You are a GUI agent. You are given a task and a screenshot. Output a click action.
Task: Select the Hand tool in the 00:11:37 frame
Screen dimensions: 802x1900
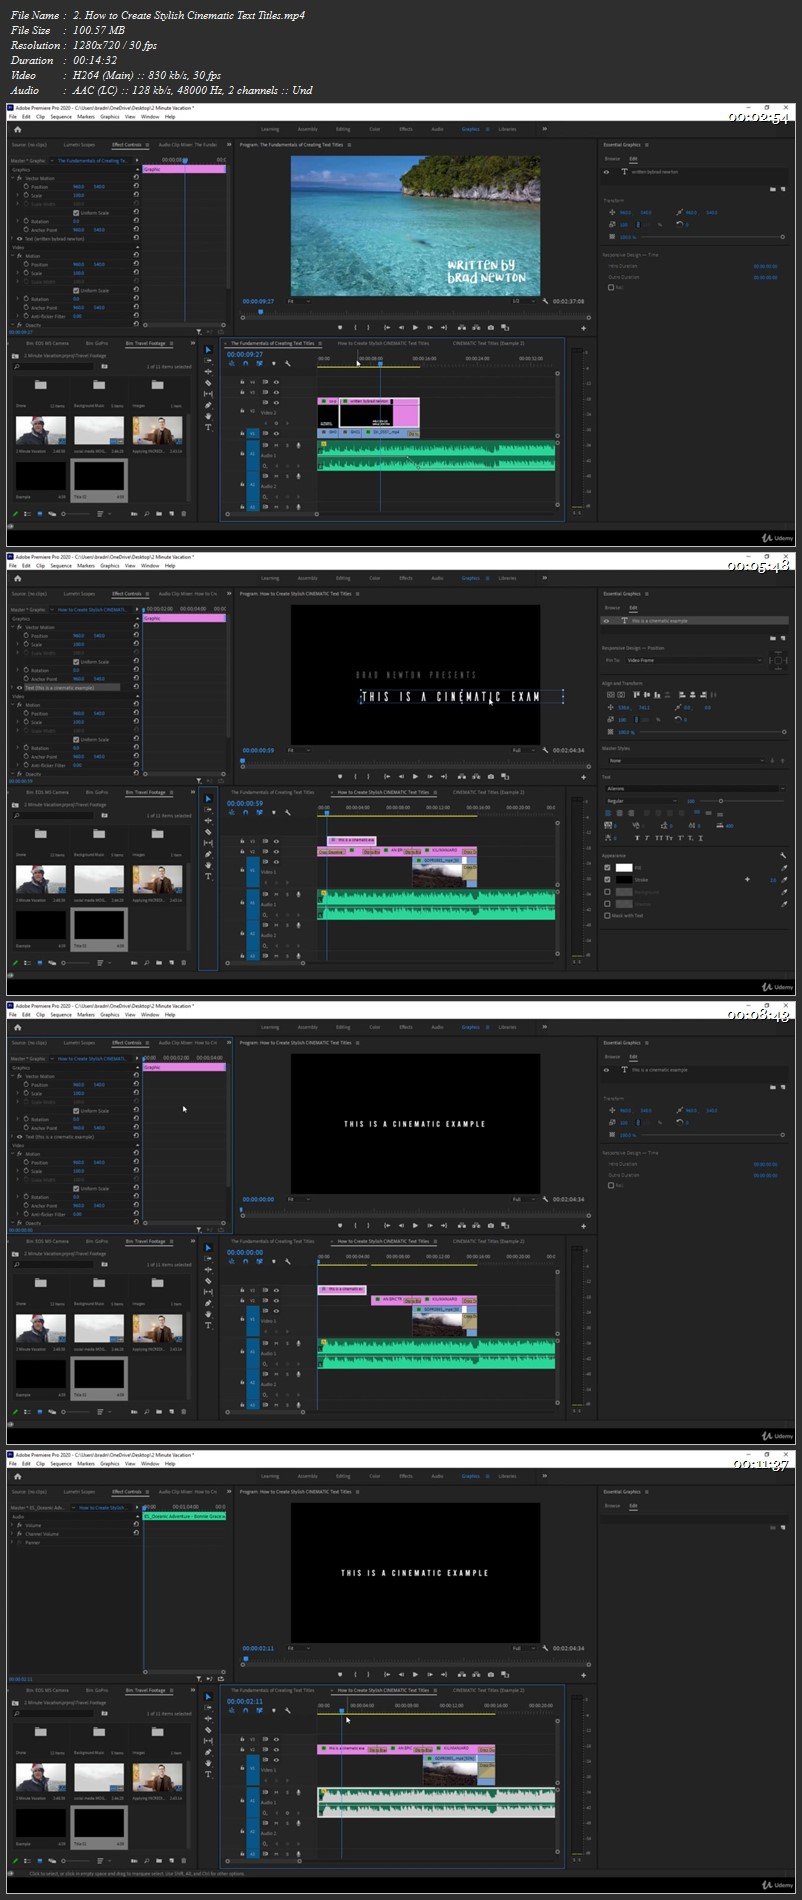[208, 1763]
